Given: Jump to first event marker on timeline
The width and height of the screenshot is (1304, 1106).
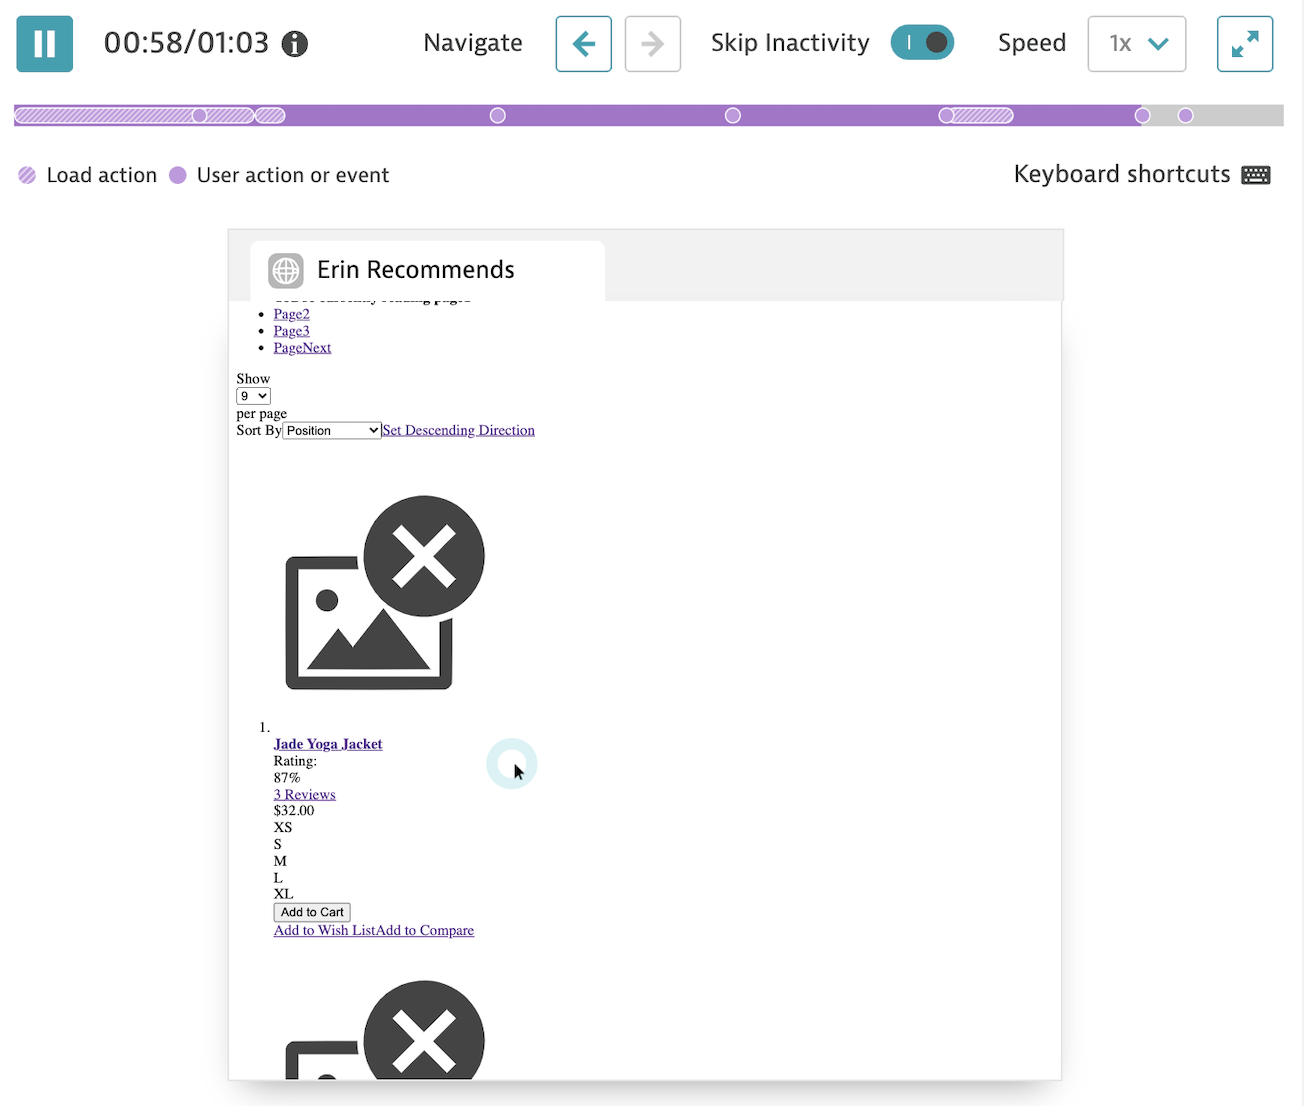Looking at the screenshot, I should [x=200, y=116].
